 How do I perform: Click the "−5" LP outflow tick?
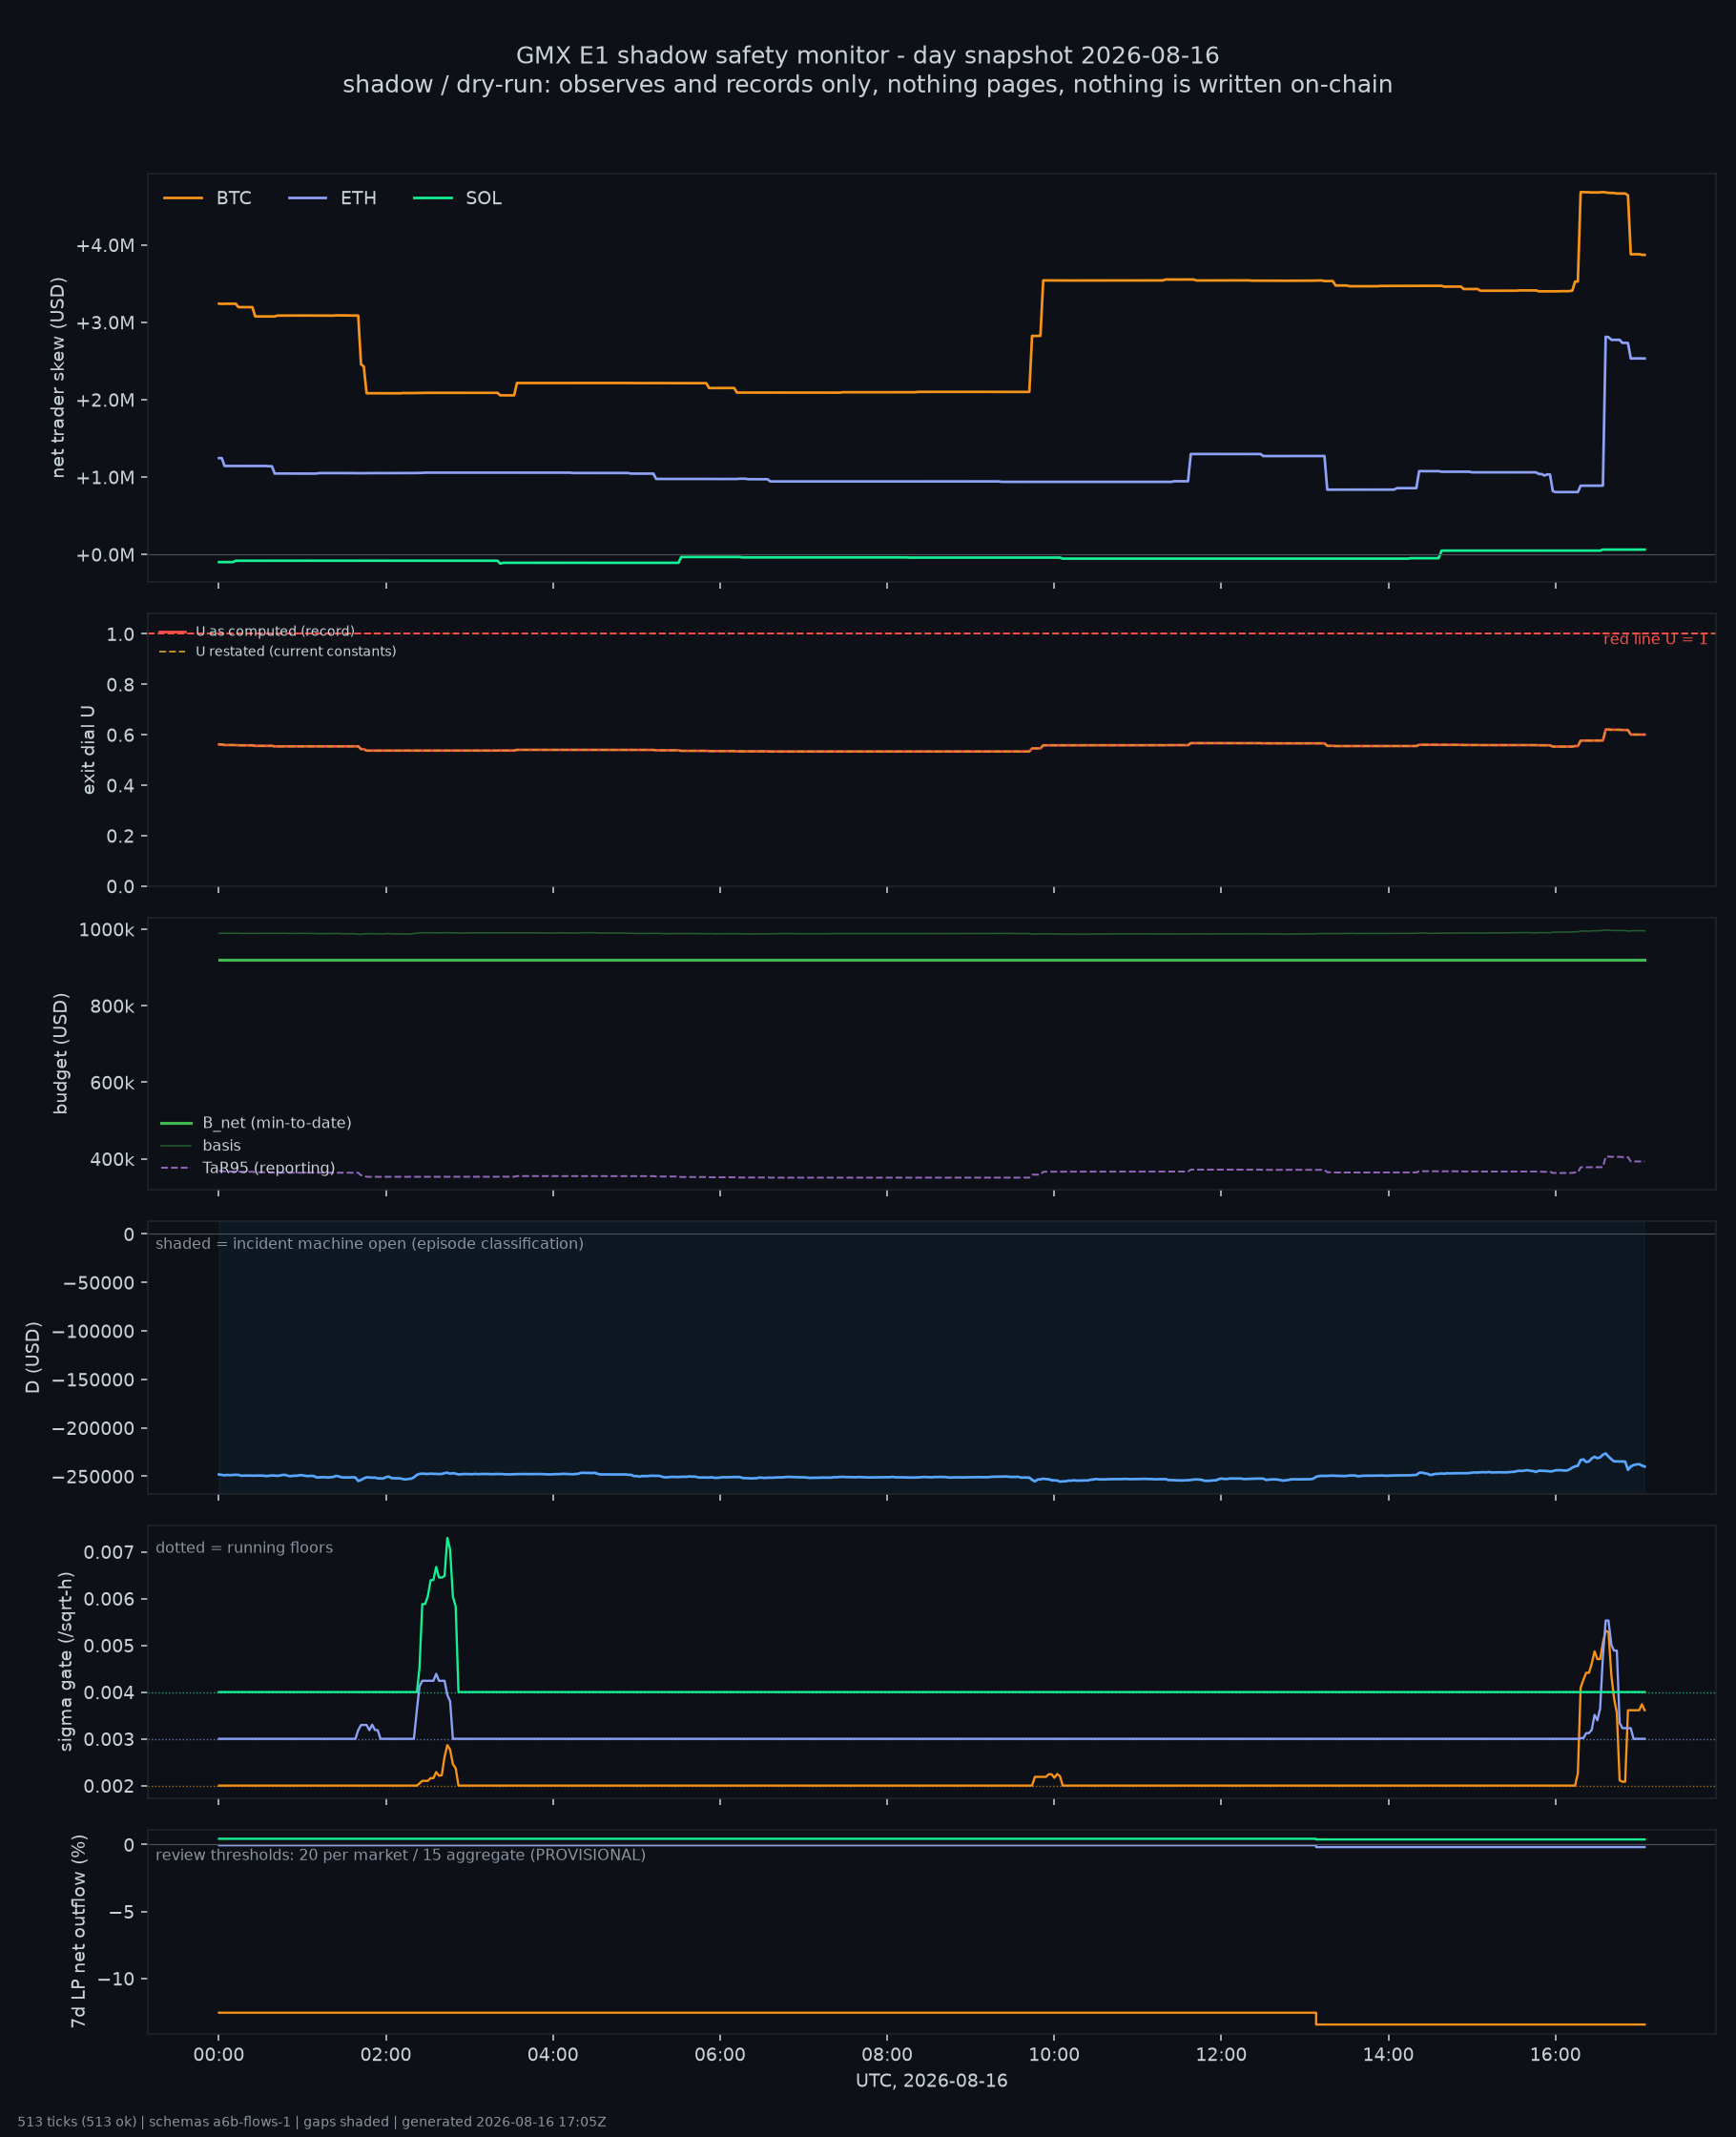(x=122, y=1913)
